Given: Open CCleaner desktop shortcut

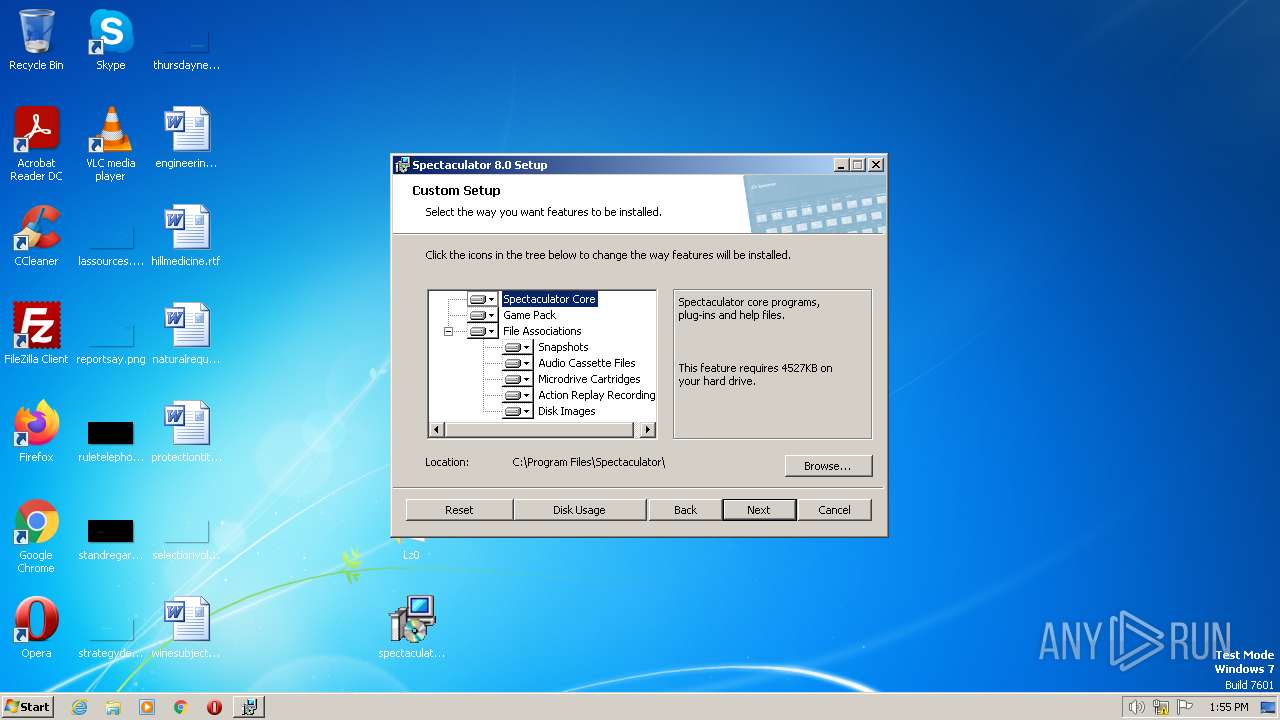Looking at the screenshot, I should click(36, 237).
